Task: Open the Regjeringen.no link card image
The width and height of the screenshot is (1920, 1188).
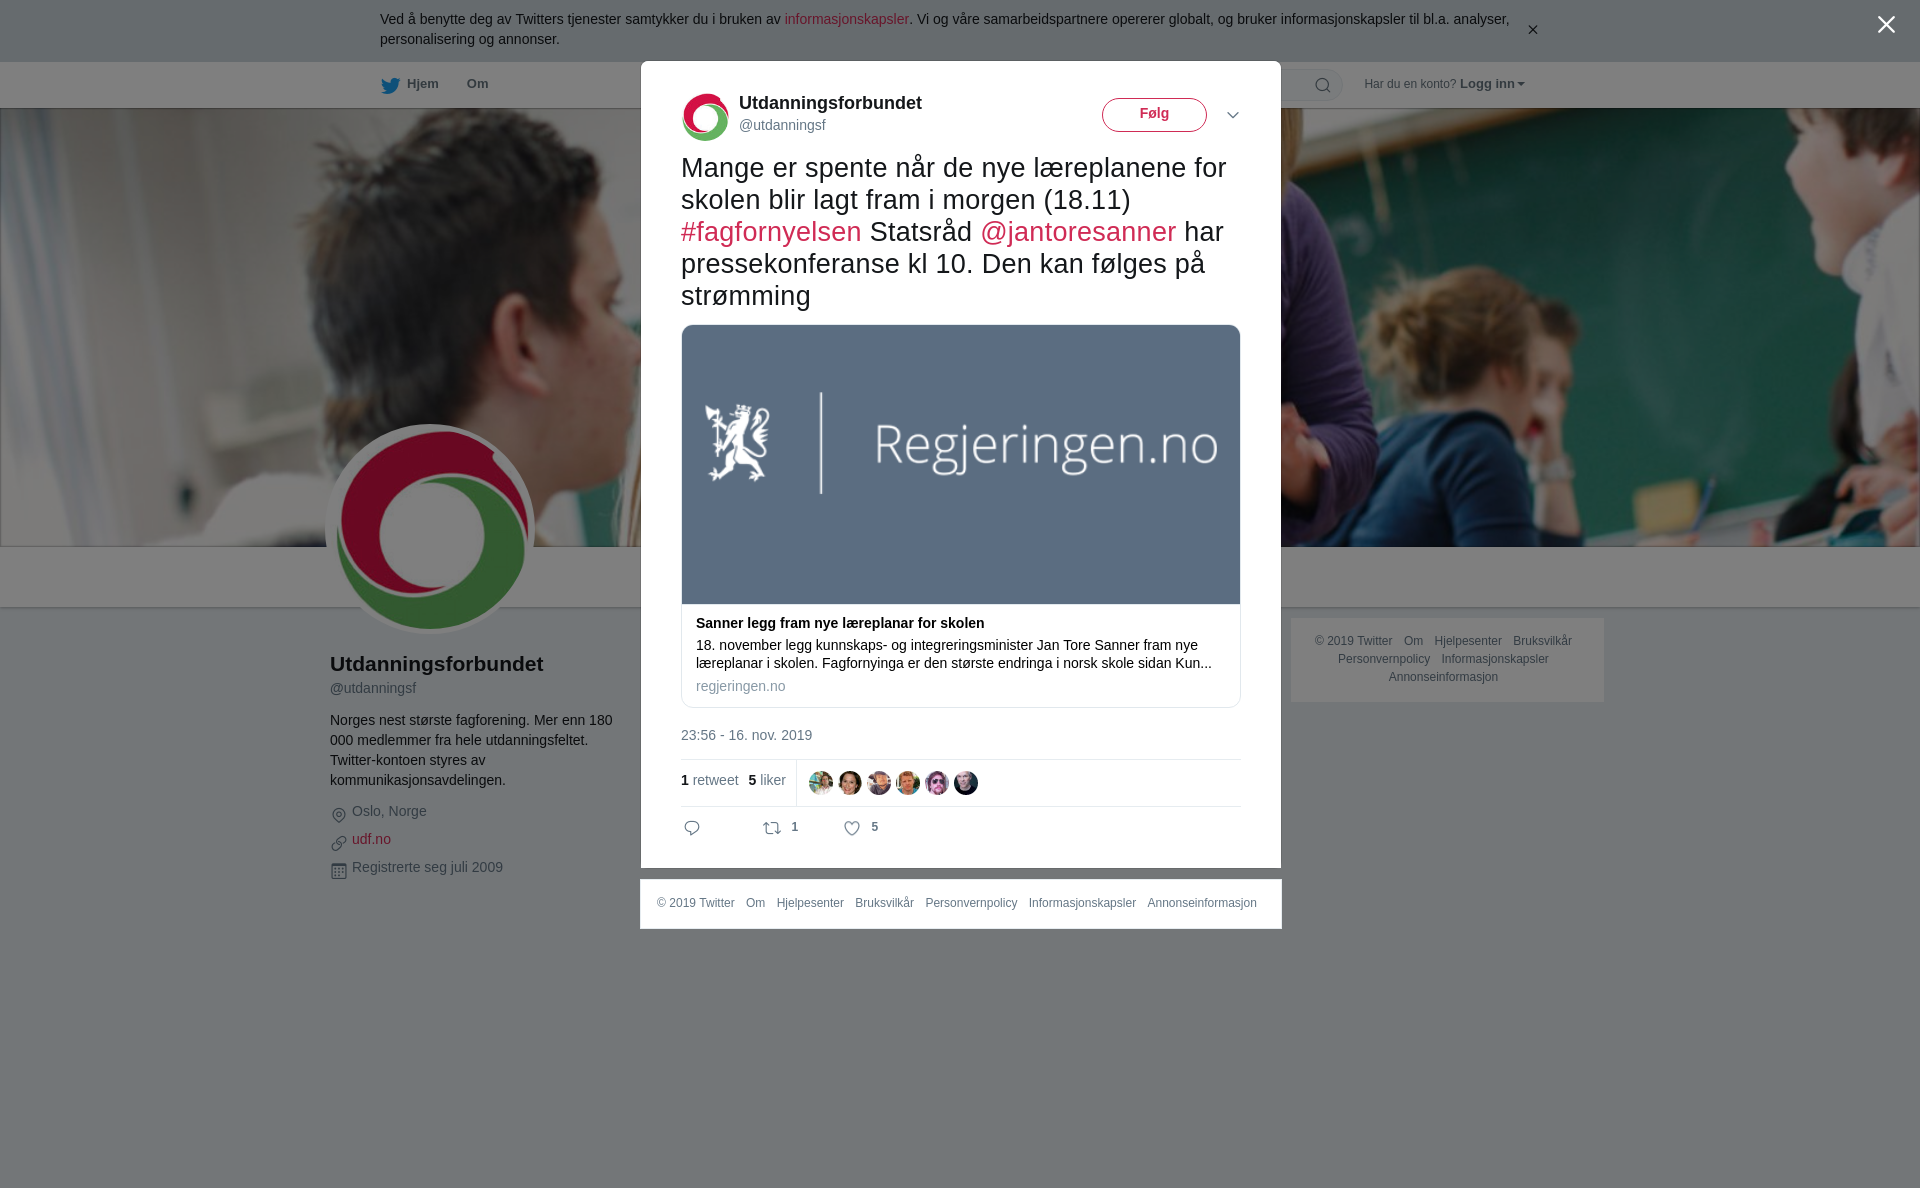Action: click(961, 464)
